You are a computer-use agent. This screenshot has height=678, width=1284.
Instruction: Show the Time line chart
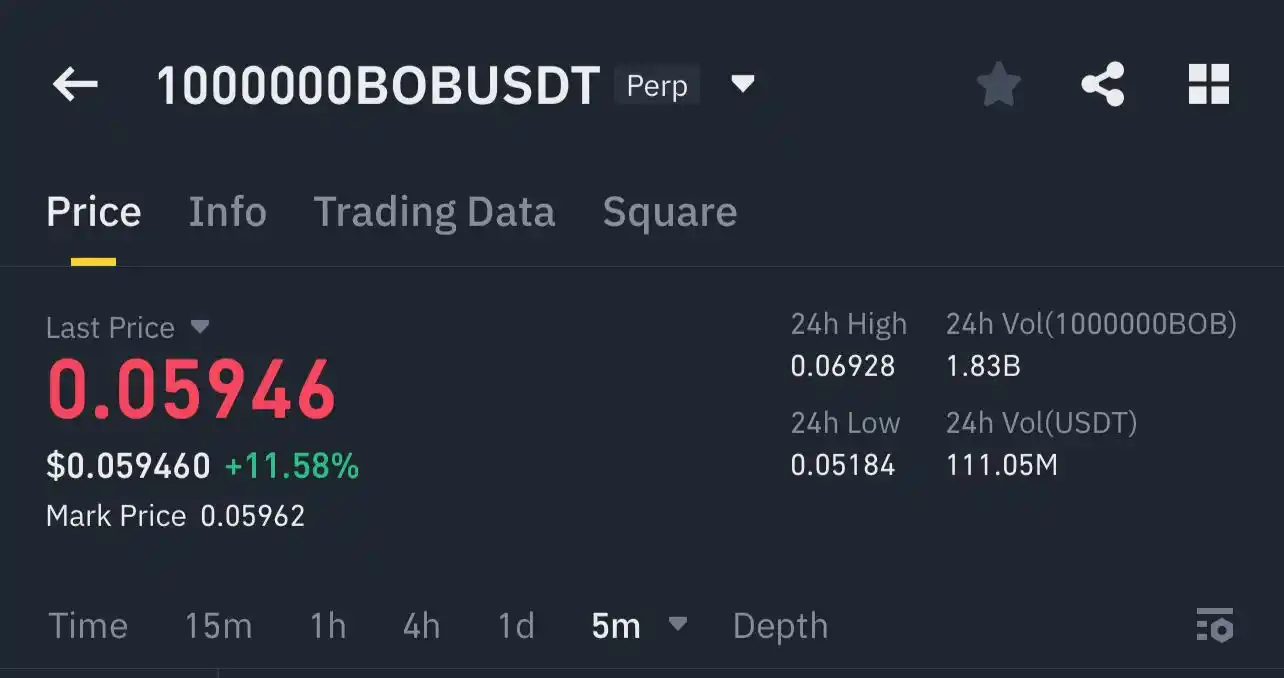88,626
